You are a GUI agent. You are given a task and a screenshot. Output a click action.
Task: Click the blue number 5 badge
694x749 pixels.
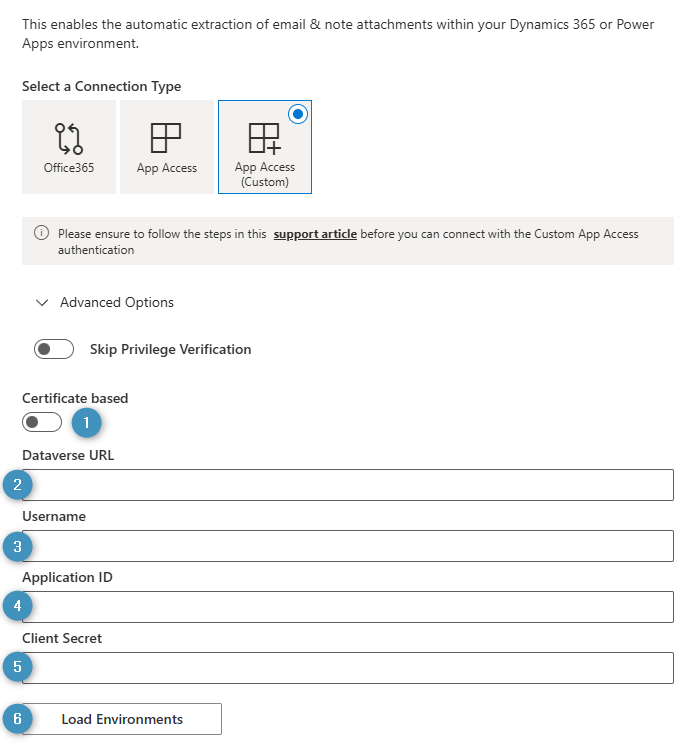point(18,667)
